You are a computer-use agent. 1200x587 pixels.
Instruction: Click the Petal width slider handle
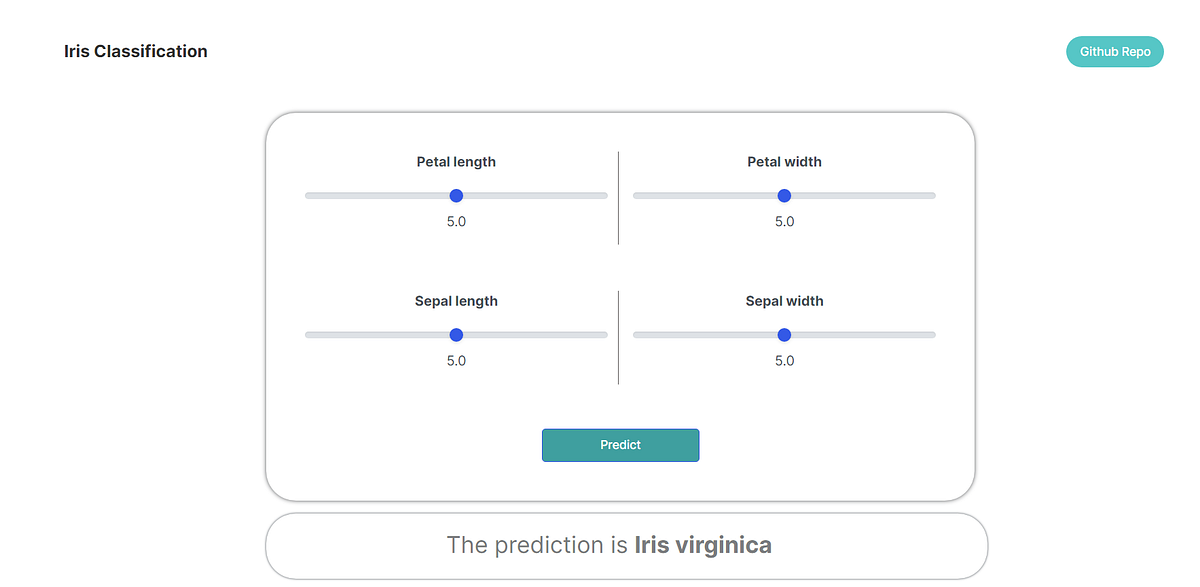click(x=784, y=195)
